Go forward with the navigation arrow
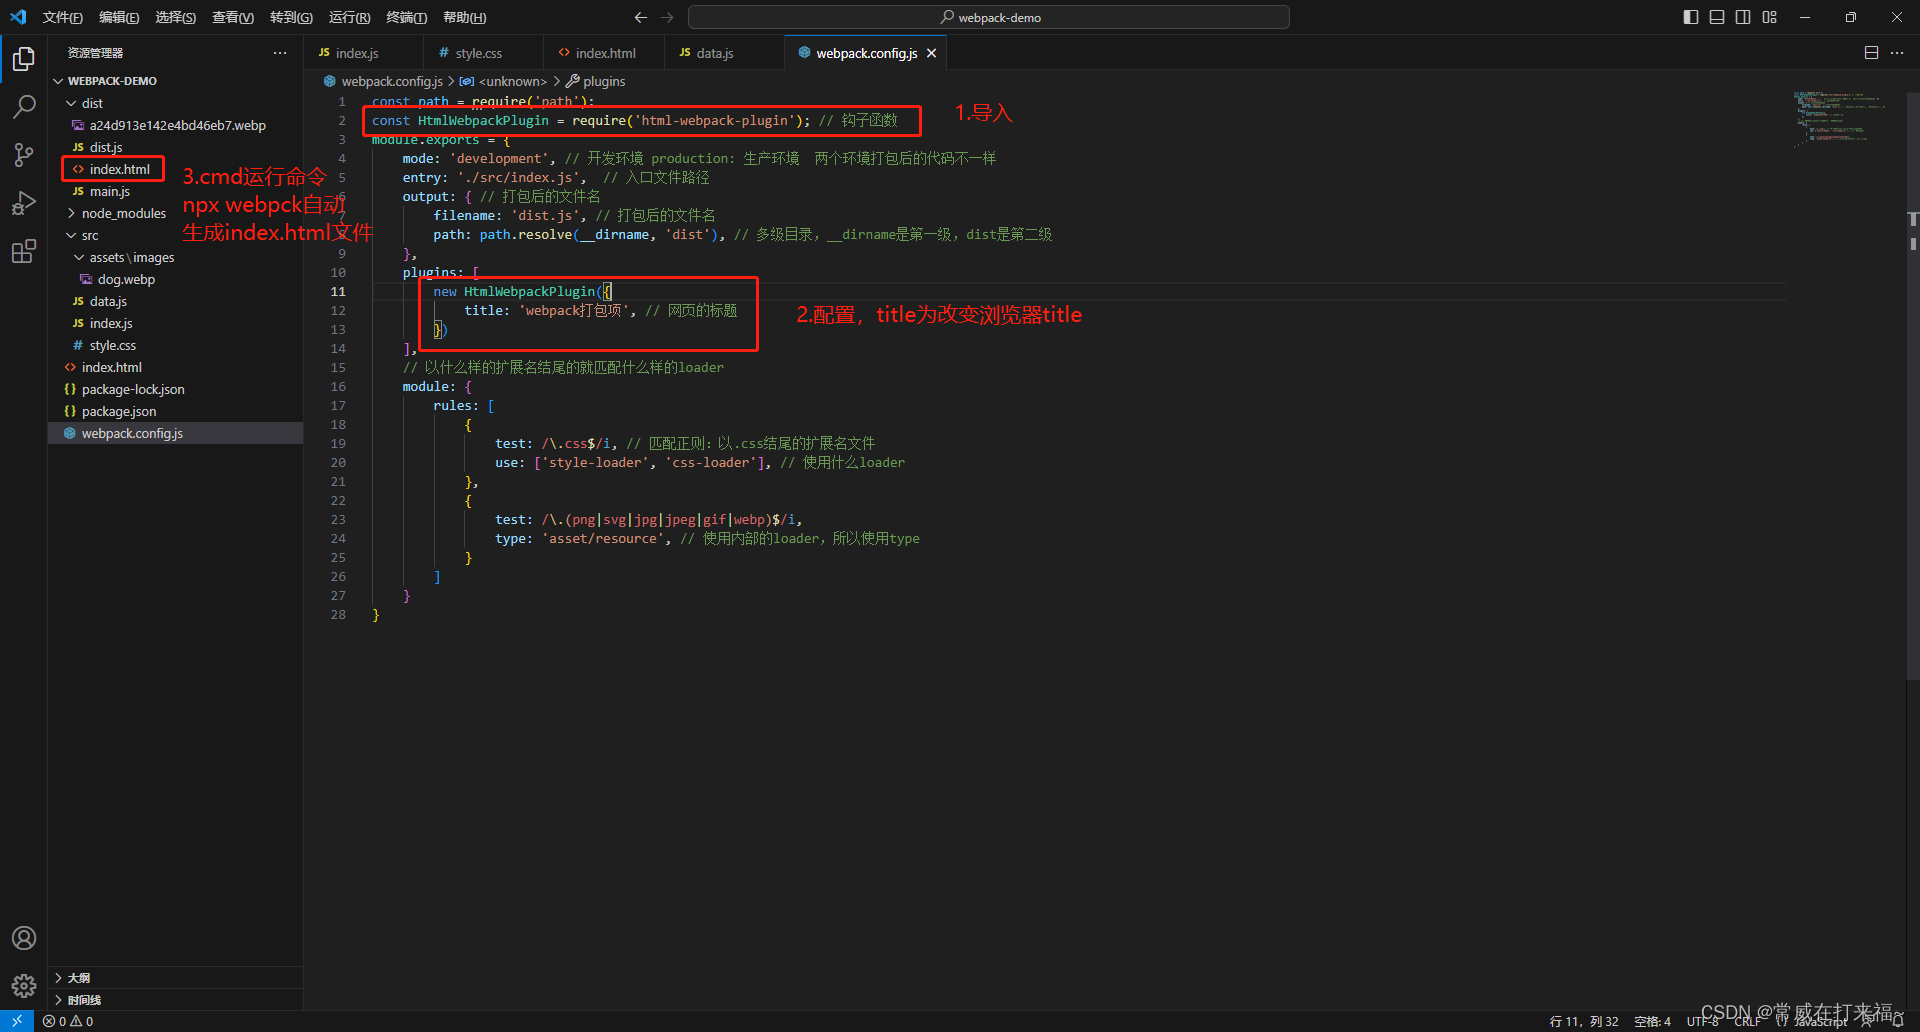Screen dimensions: 1920x1032 pyautogui.click(x=667, y=17)
